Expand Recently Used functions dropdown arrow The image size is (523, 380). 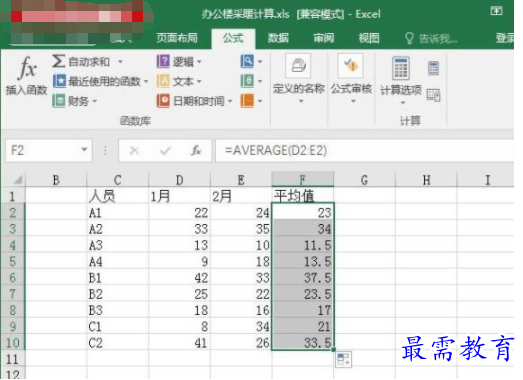(146, 81)
